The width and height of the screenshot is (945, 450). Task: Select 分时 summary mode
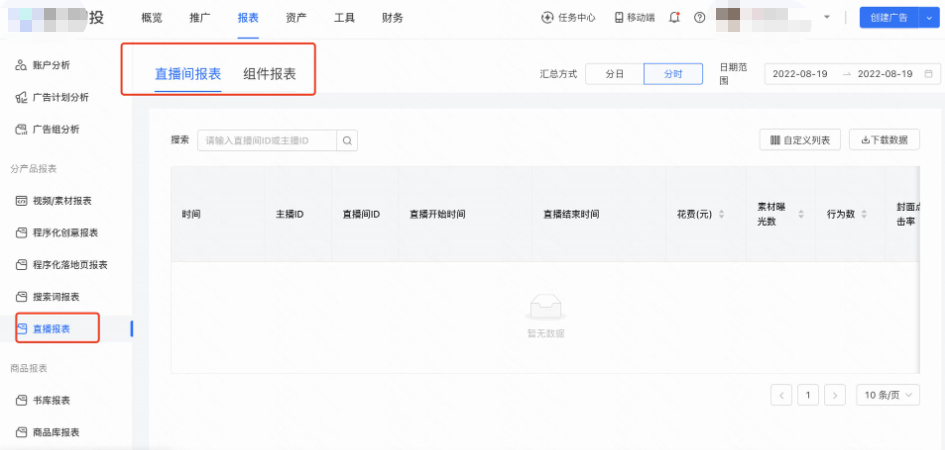673,73
